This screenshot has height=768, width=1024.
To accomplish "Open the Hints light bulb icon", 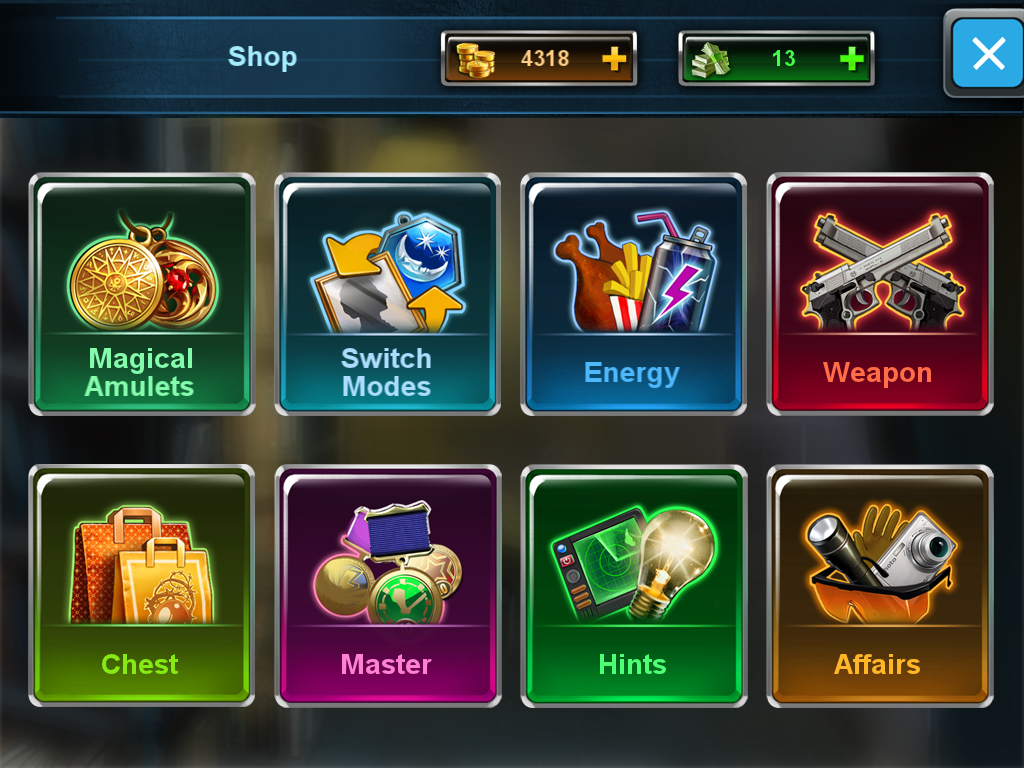I will 634,564.
